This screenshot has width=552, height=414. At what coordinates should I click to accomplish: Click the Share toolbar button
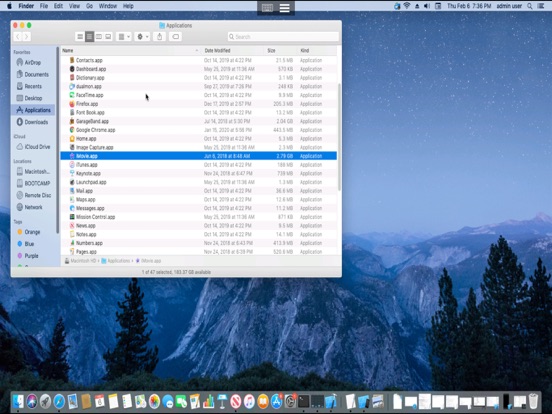tap(159, 37)
